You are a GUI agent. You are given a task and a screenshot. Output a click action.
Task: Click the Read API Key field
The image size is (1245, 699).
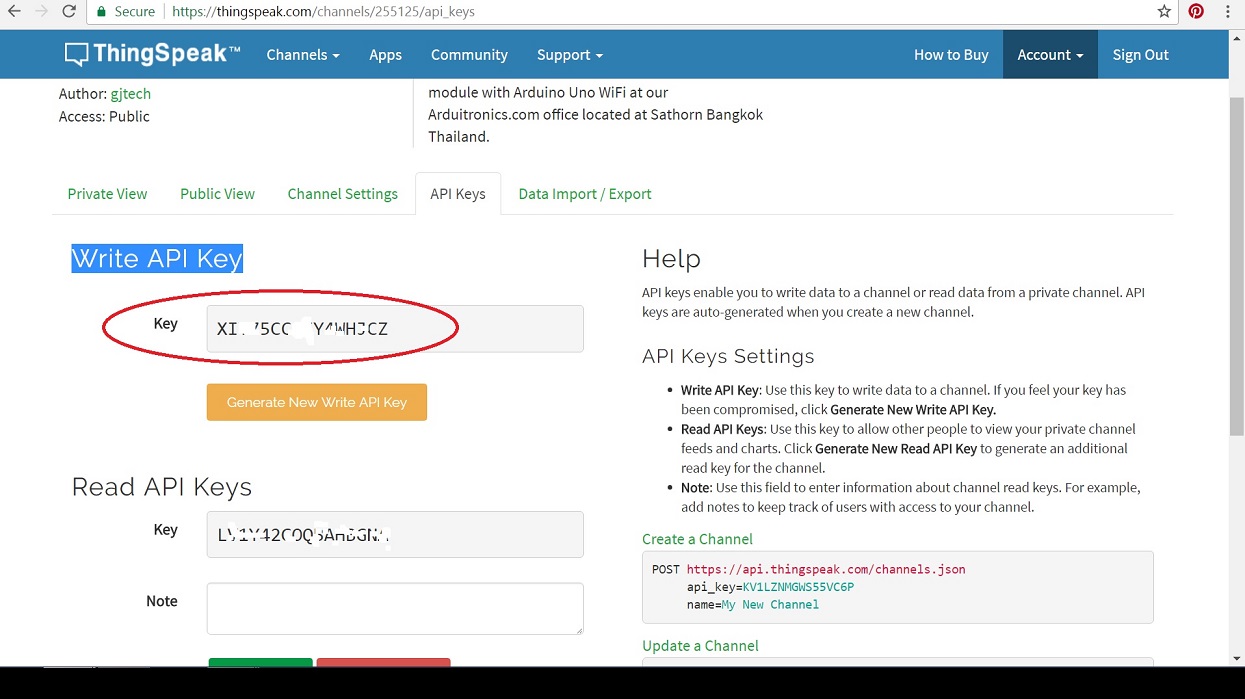tap(395, 534)
